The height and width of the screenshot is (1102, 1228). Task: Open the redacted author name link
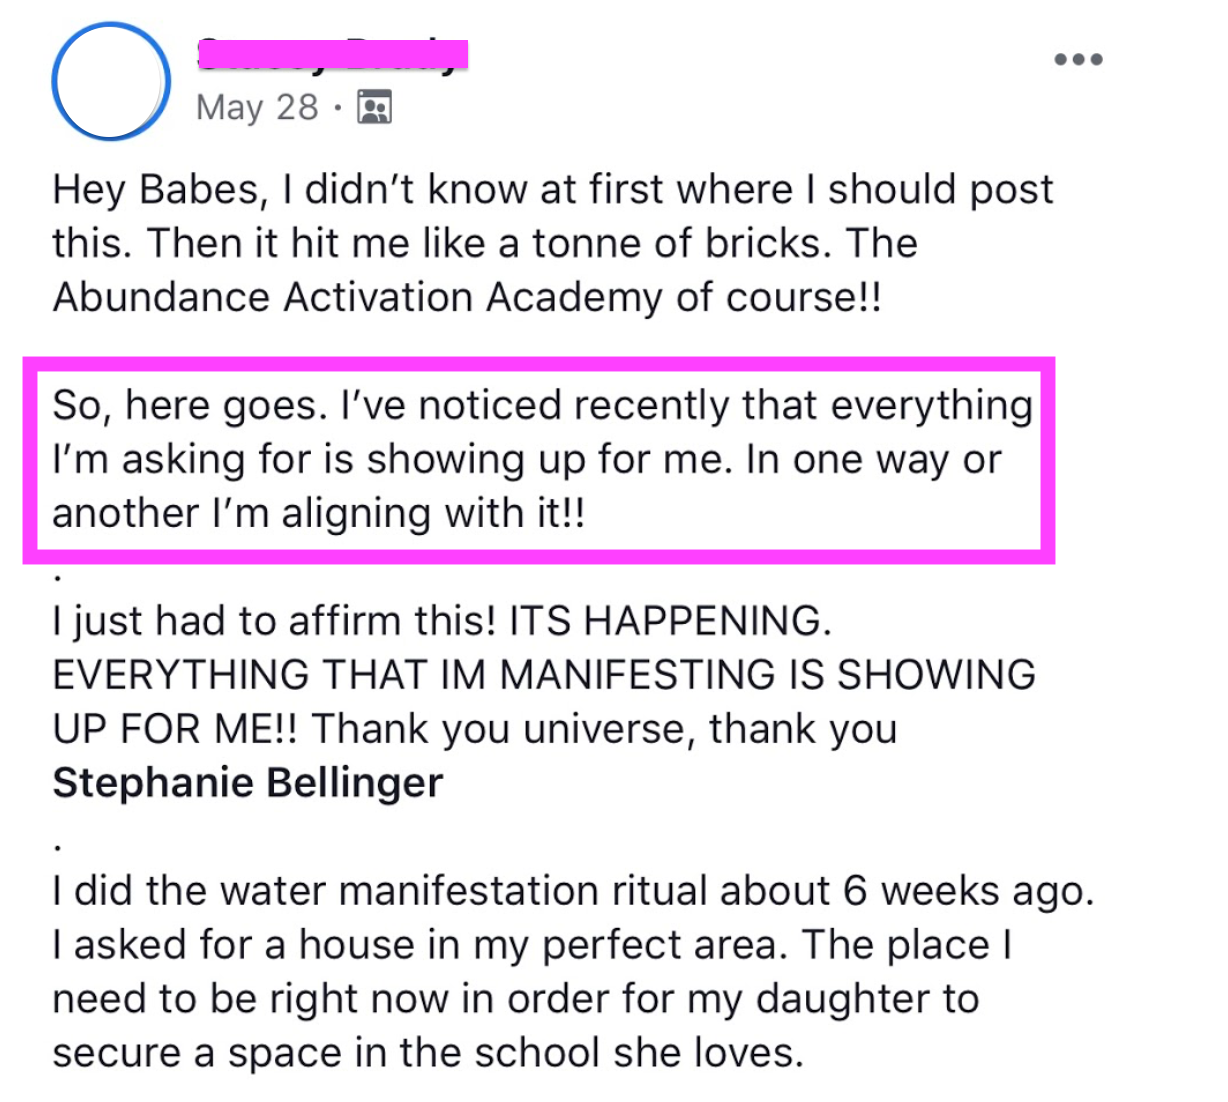(x=333, y=54)
